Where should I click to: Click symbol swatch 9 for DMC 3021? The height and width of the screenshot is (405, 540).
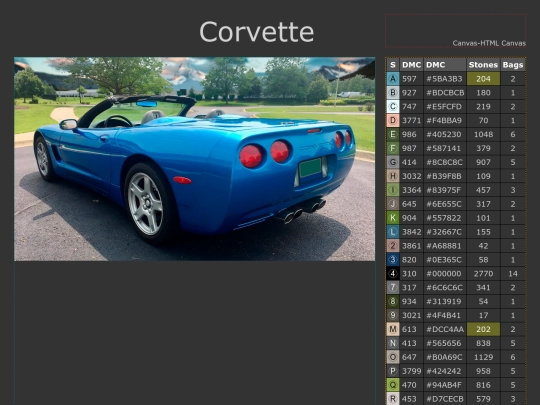coord(393,315)
